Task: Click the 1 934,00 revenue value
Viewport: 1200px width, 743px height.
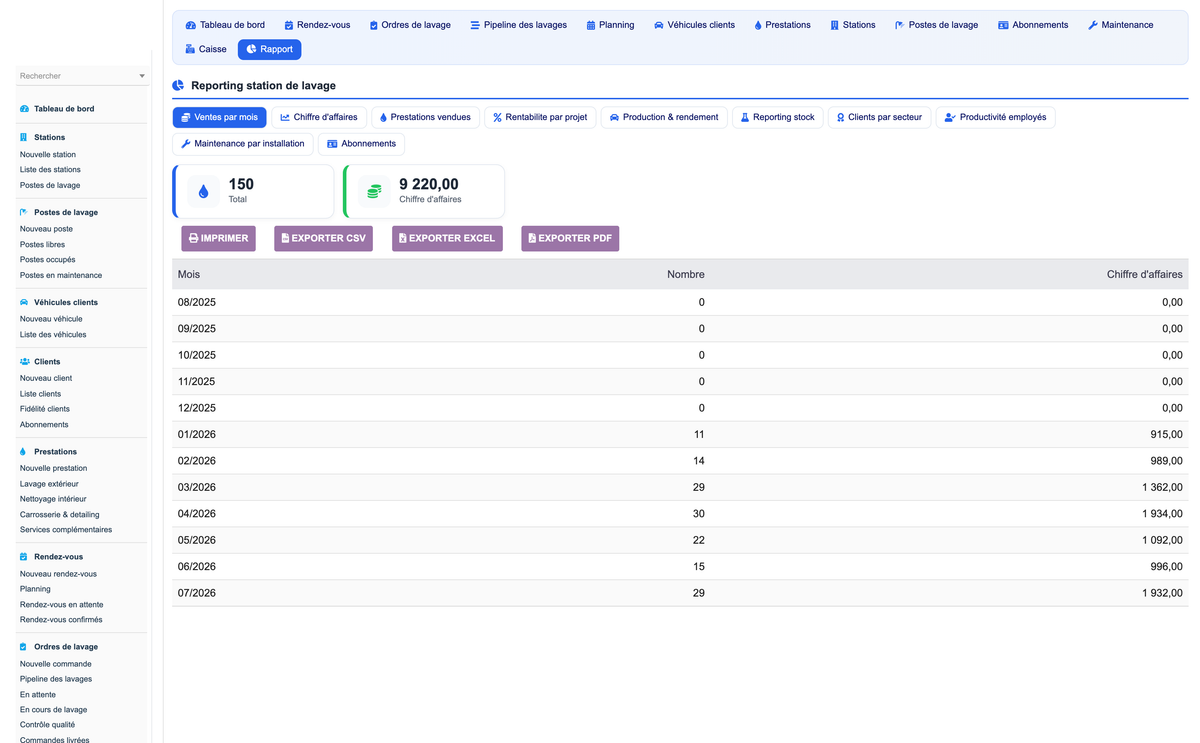Action: pyautogui.click(x=1162, y=513)
